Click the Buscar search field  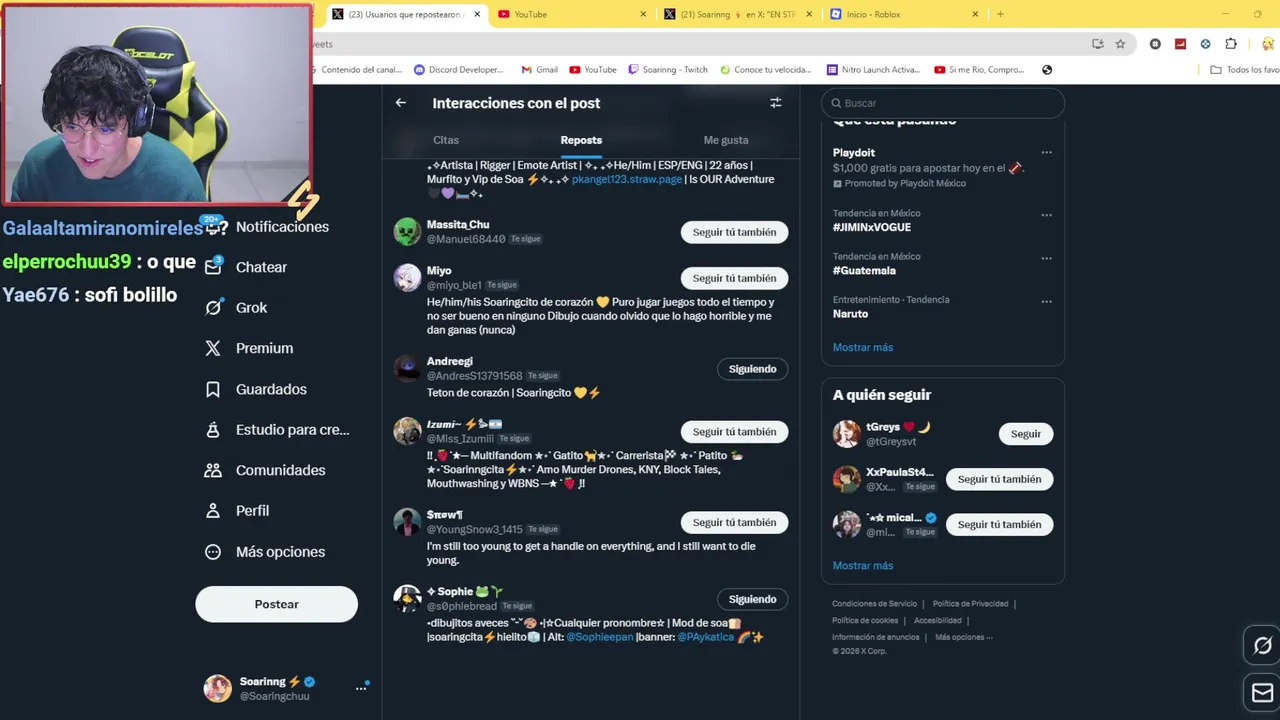tap(943, 103)
